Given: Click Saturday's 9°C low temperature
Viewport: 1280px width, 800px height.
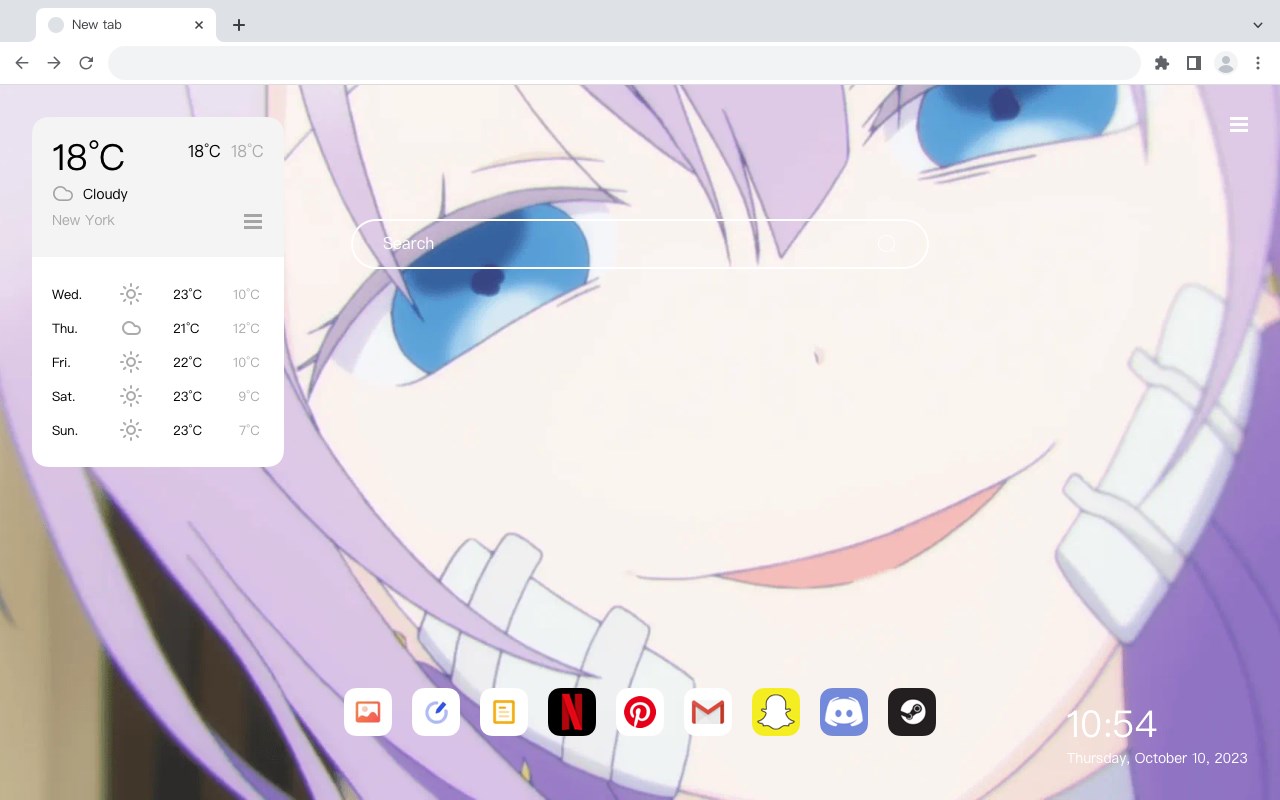Looking at the screenshot, I should 249,396.
